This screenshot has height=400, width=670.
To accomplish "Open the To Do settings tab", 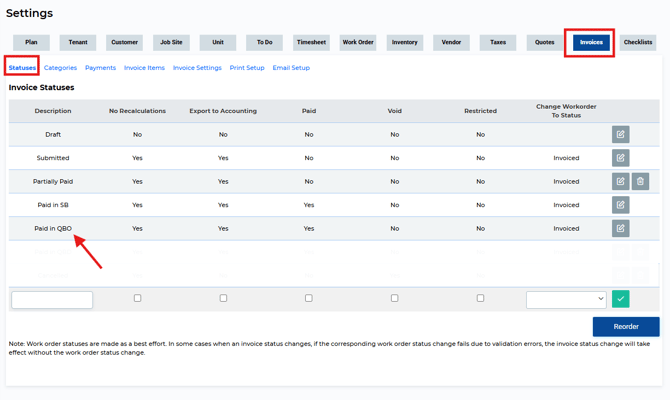I will tap(264, 42).
